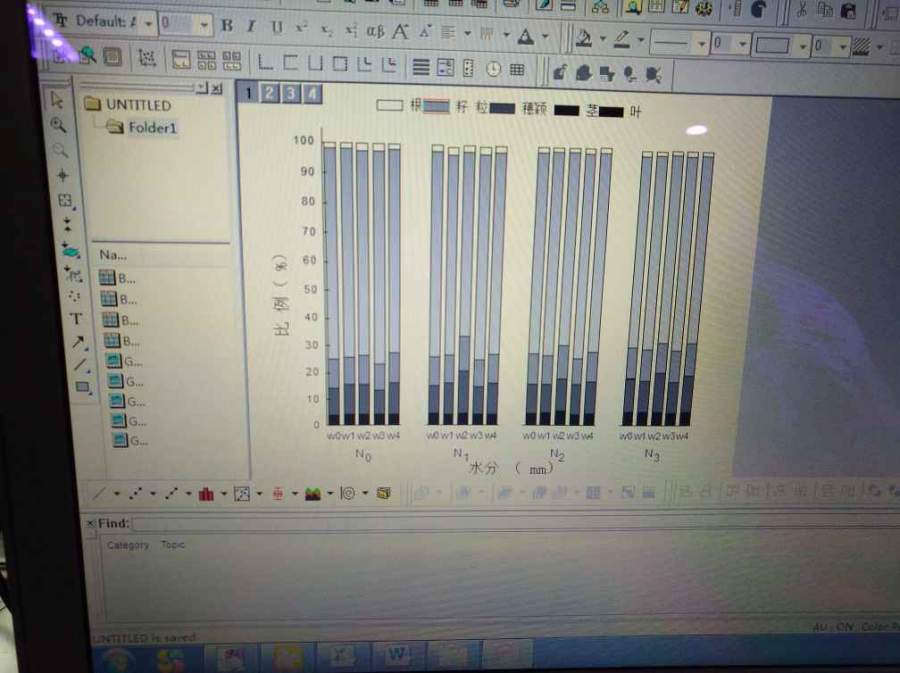Select the teal Region Mask tool

tap(70, 251)
